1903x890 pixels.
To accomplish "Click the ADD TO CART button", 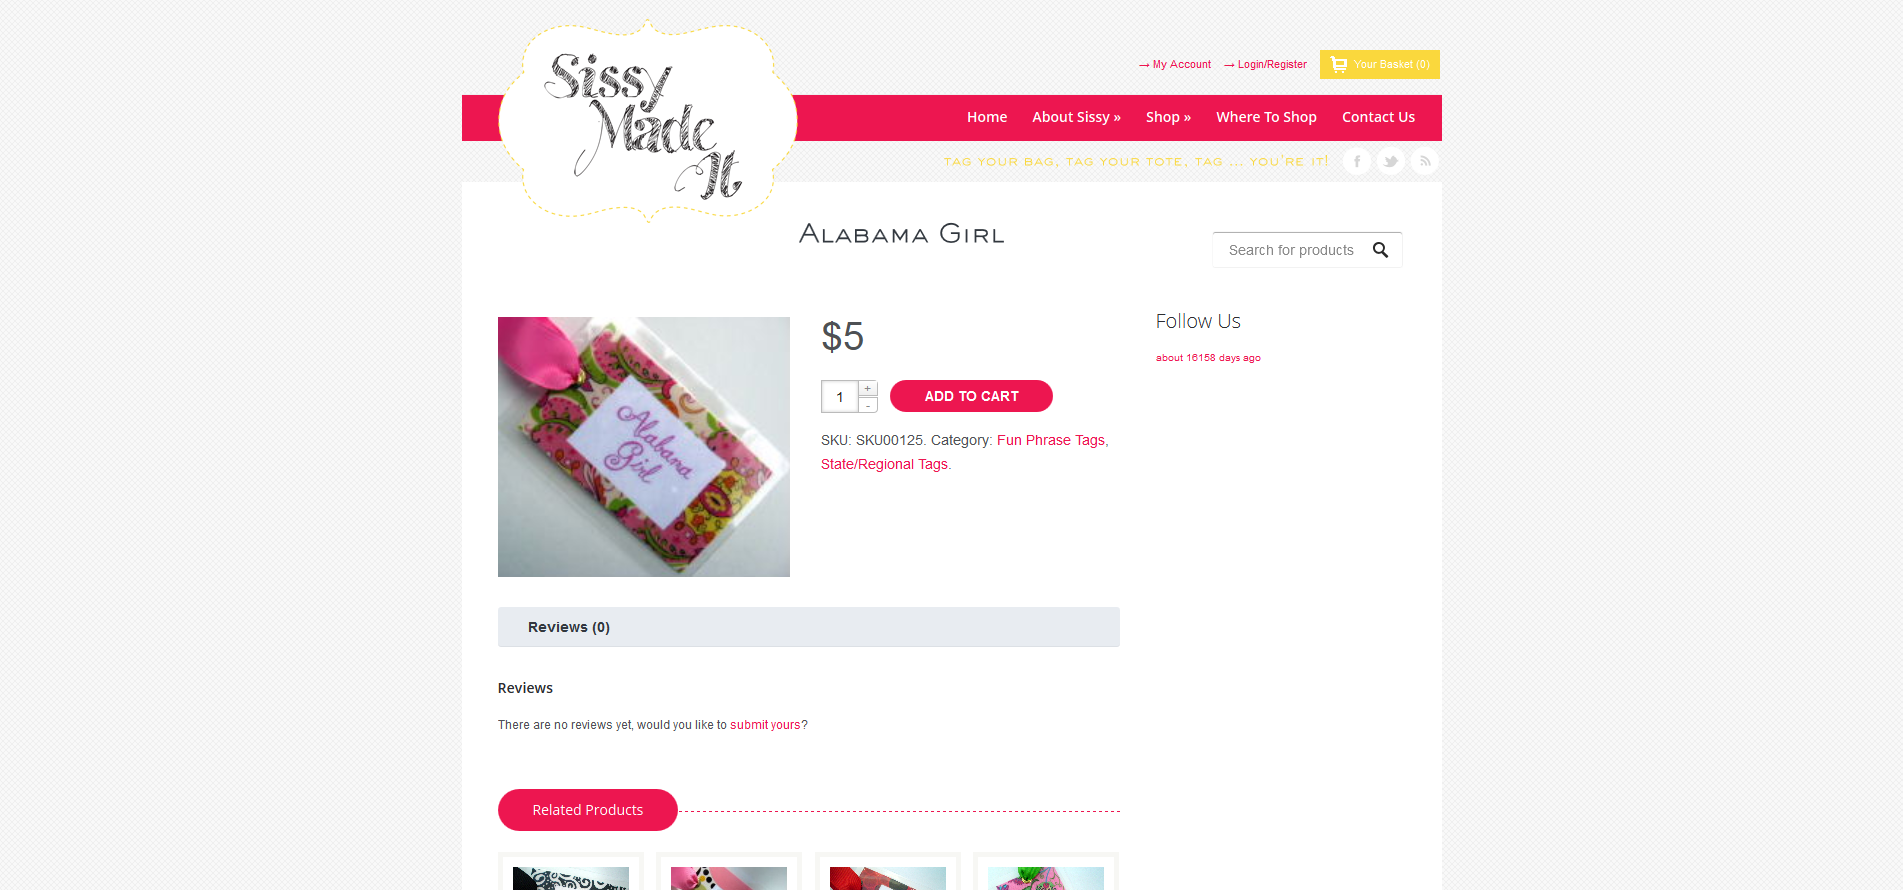I will [x=971, y=396].
